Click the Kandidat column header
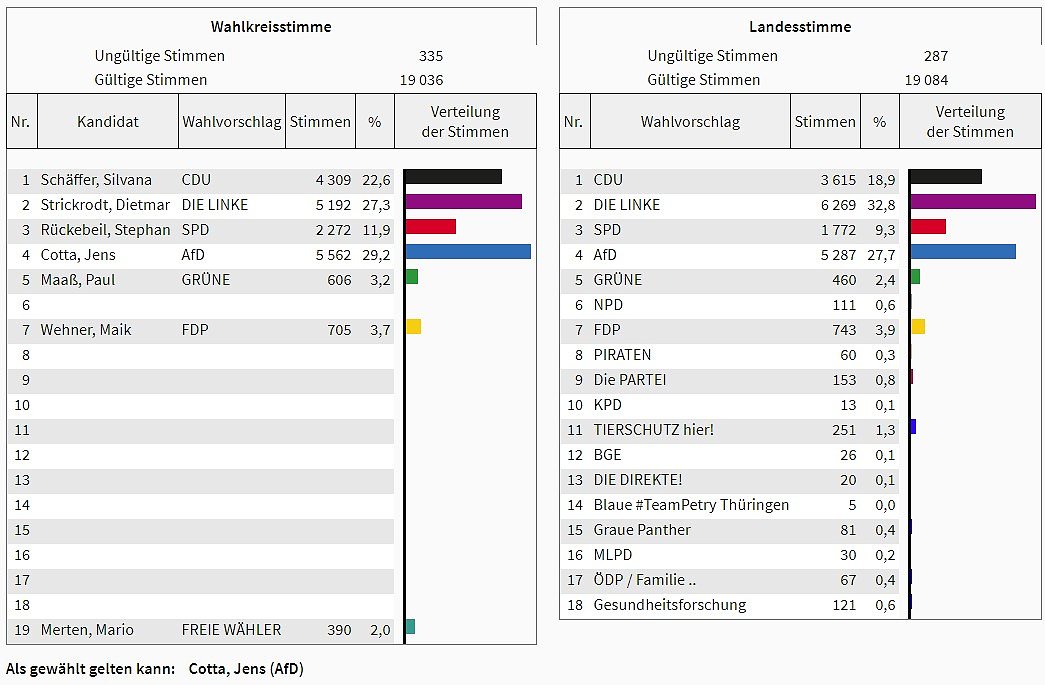Viewport: 1045px width, 685px height. click(108, 122)
